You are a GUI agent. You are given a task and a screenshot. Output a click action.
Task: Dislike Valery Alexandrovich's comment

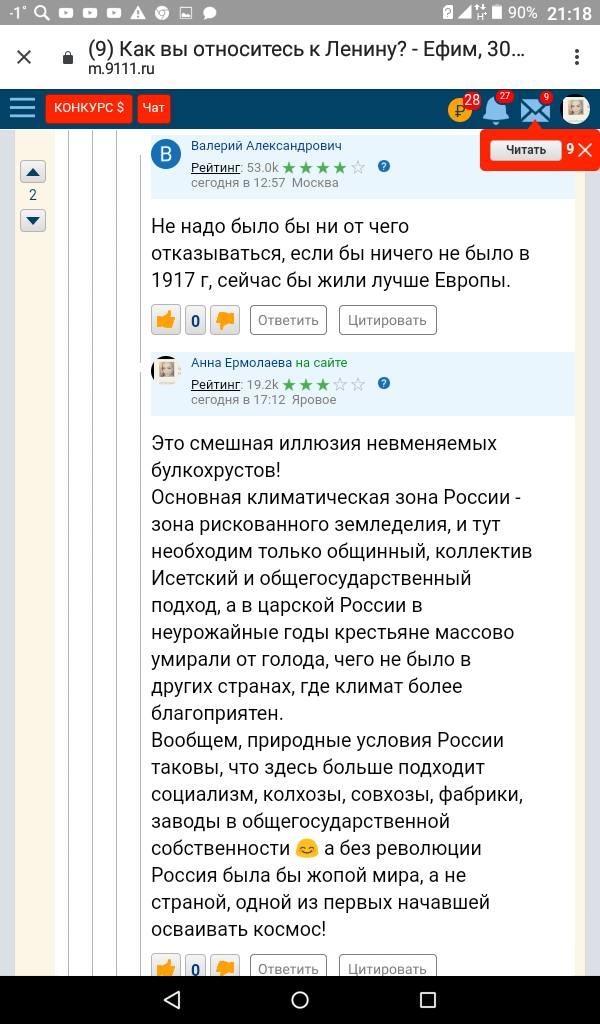(225, 320)
